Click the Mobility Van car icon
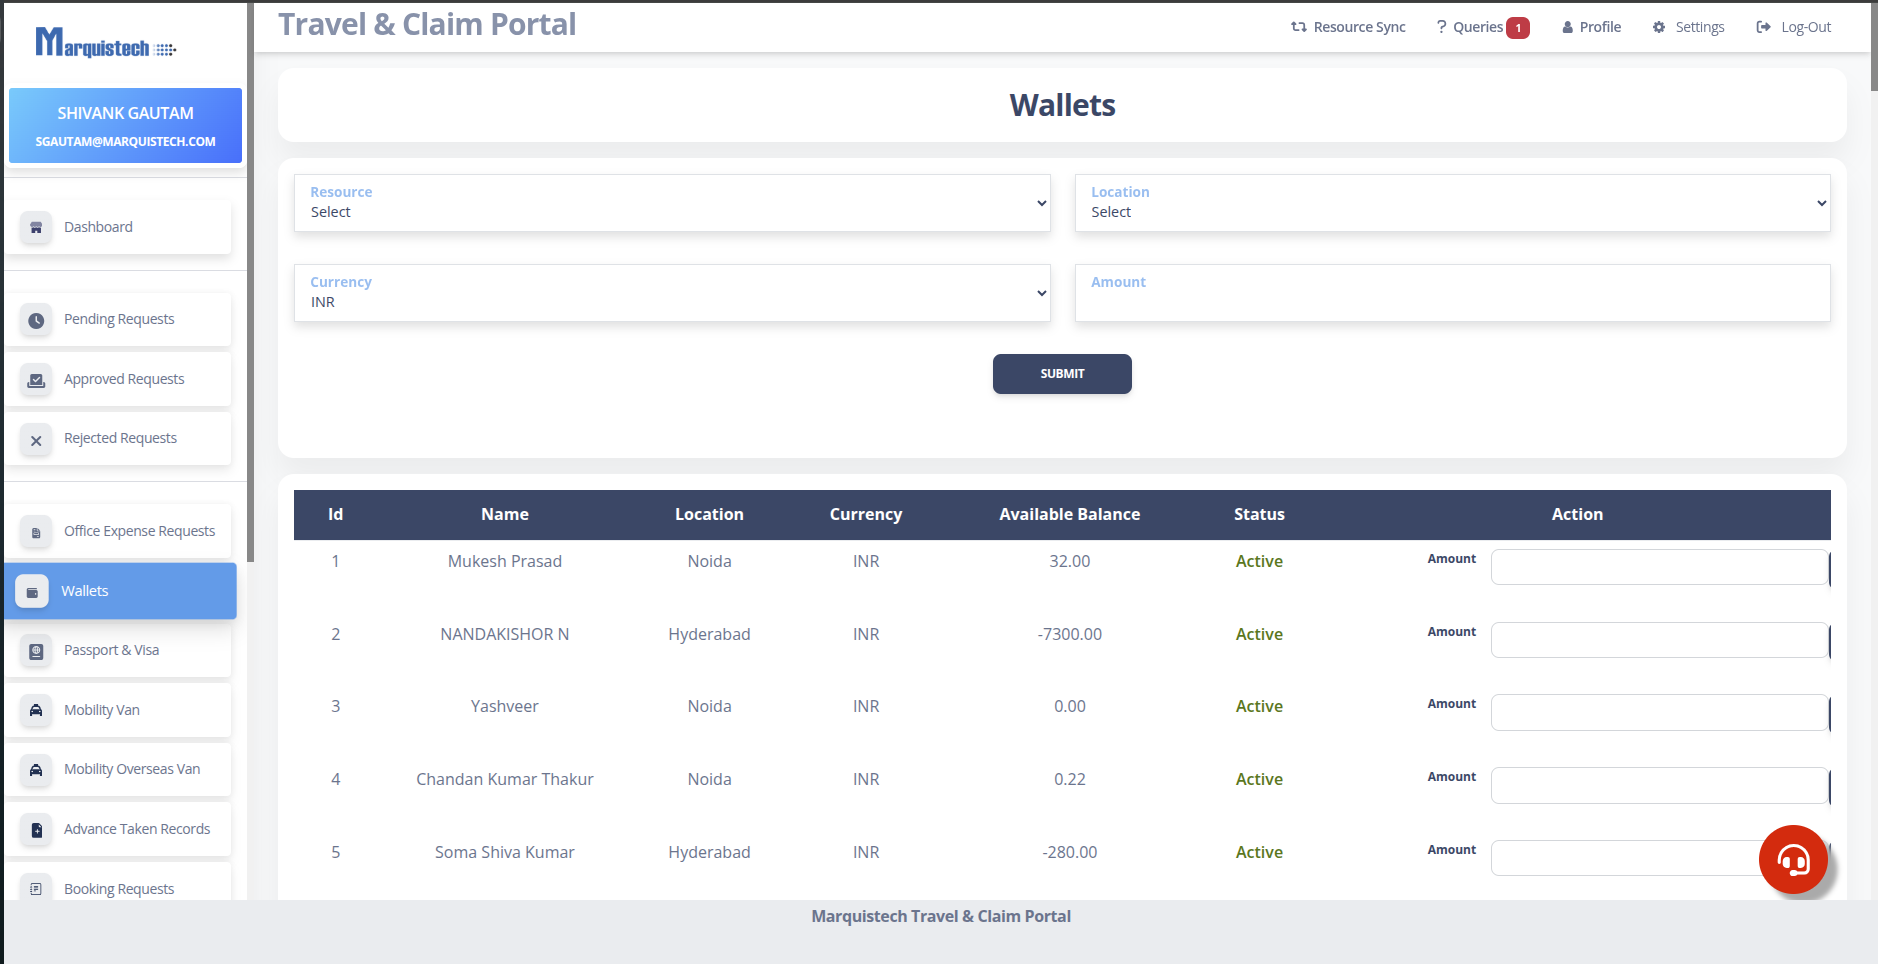The height and width of the screenshot is (964, 1878). click(x=36, y=711)
